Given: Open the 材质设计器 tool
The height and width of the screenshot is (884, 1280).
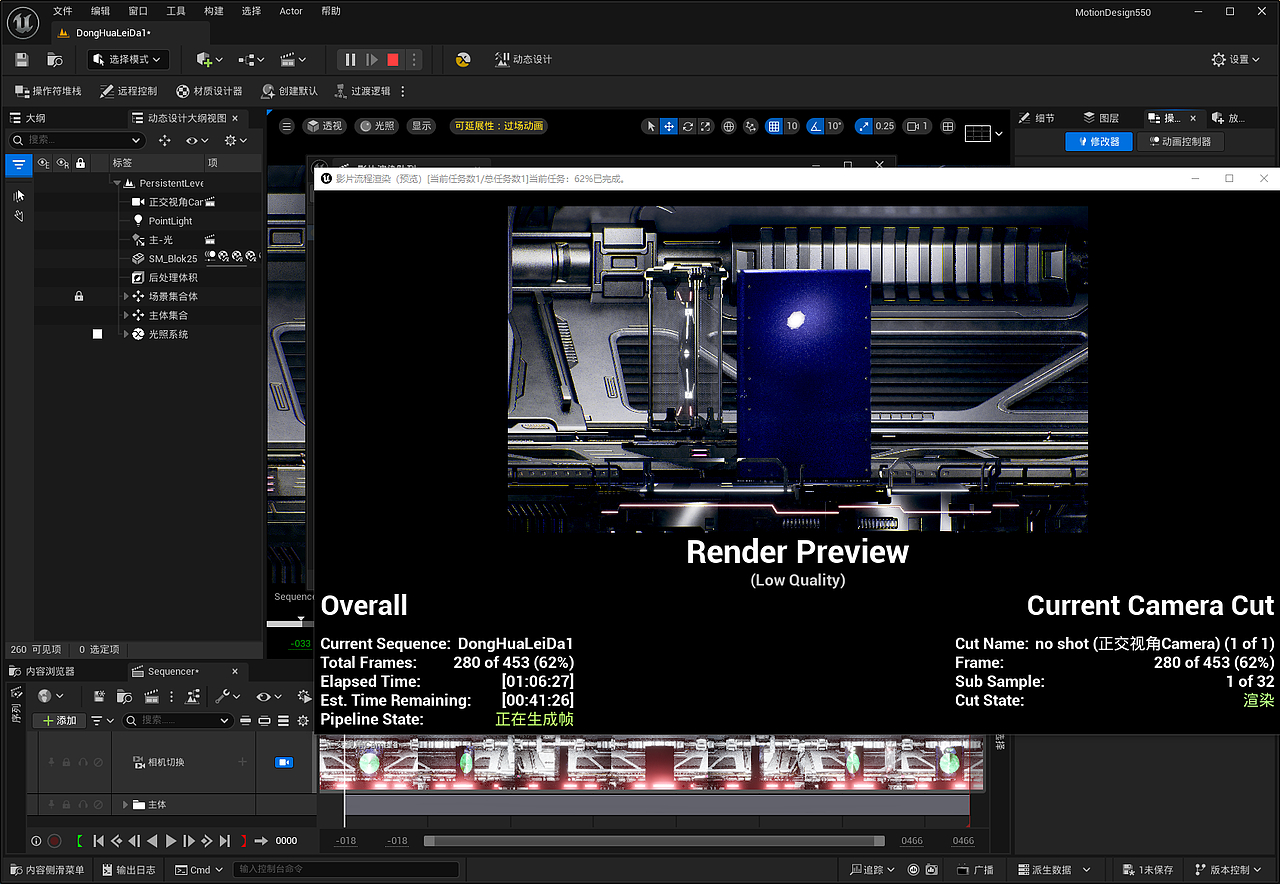Looking at the screenshot, I should [x=209, y=91].
